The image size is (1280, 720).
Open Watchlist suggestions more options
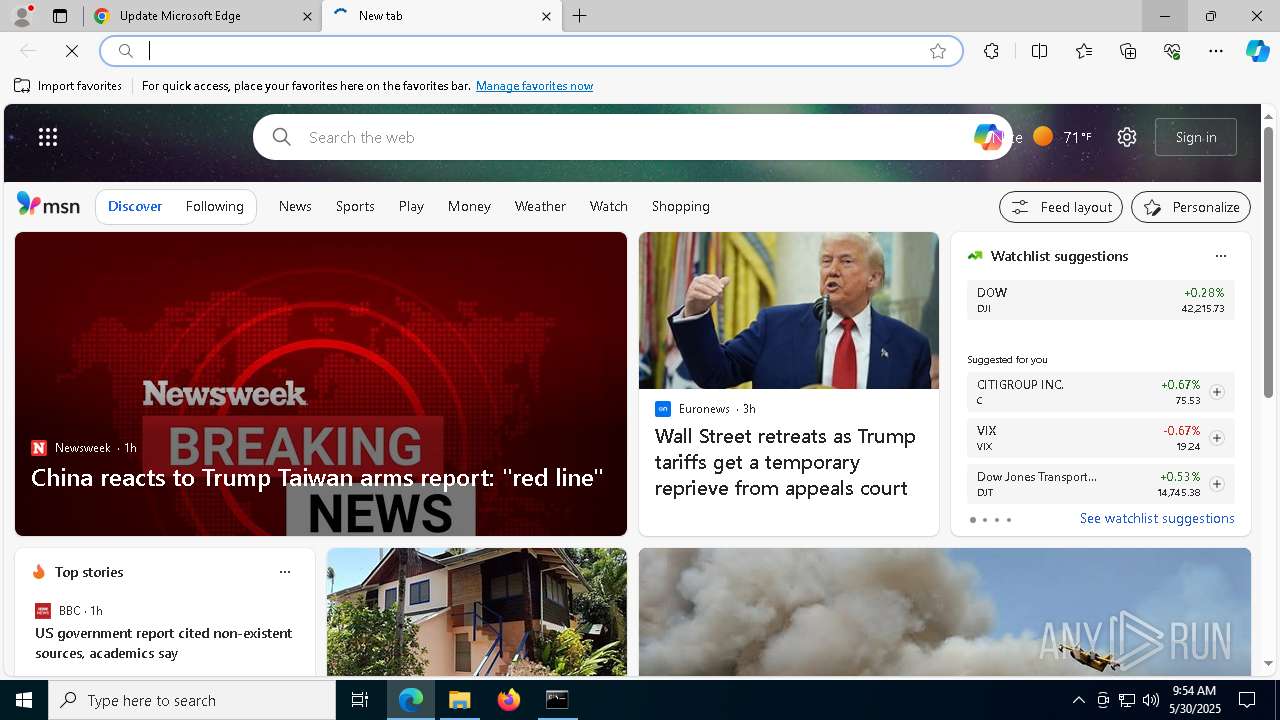[1221, 256]
